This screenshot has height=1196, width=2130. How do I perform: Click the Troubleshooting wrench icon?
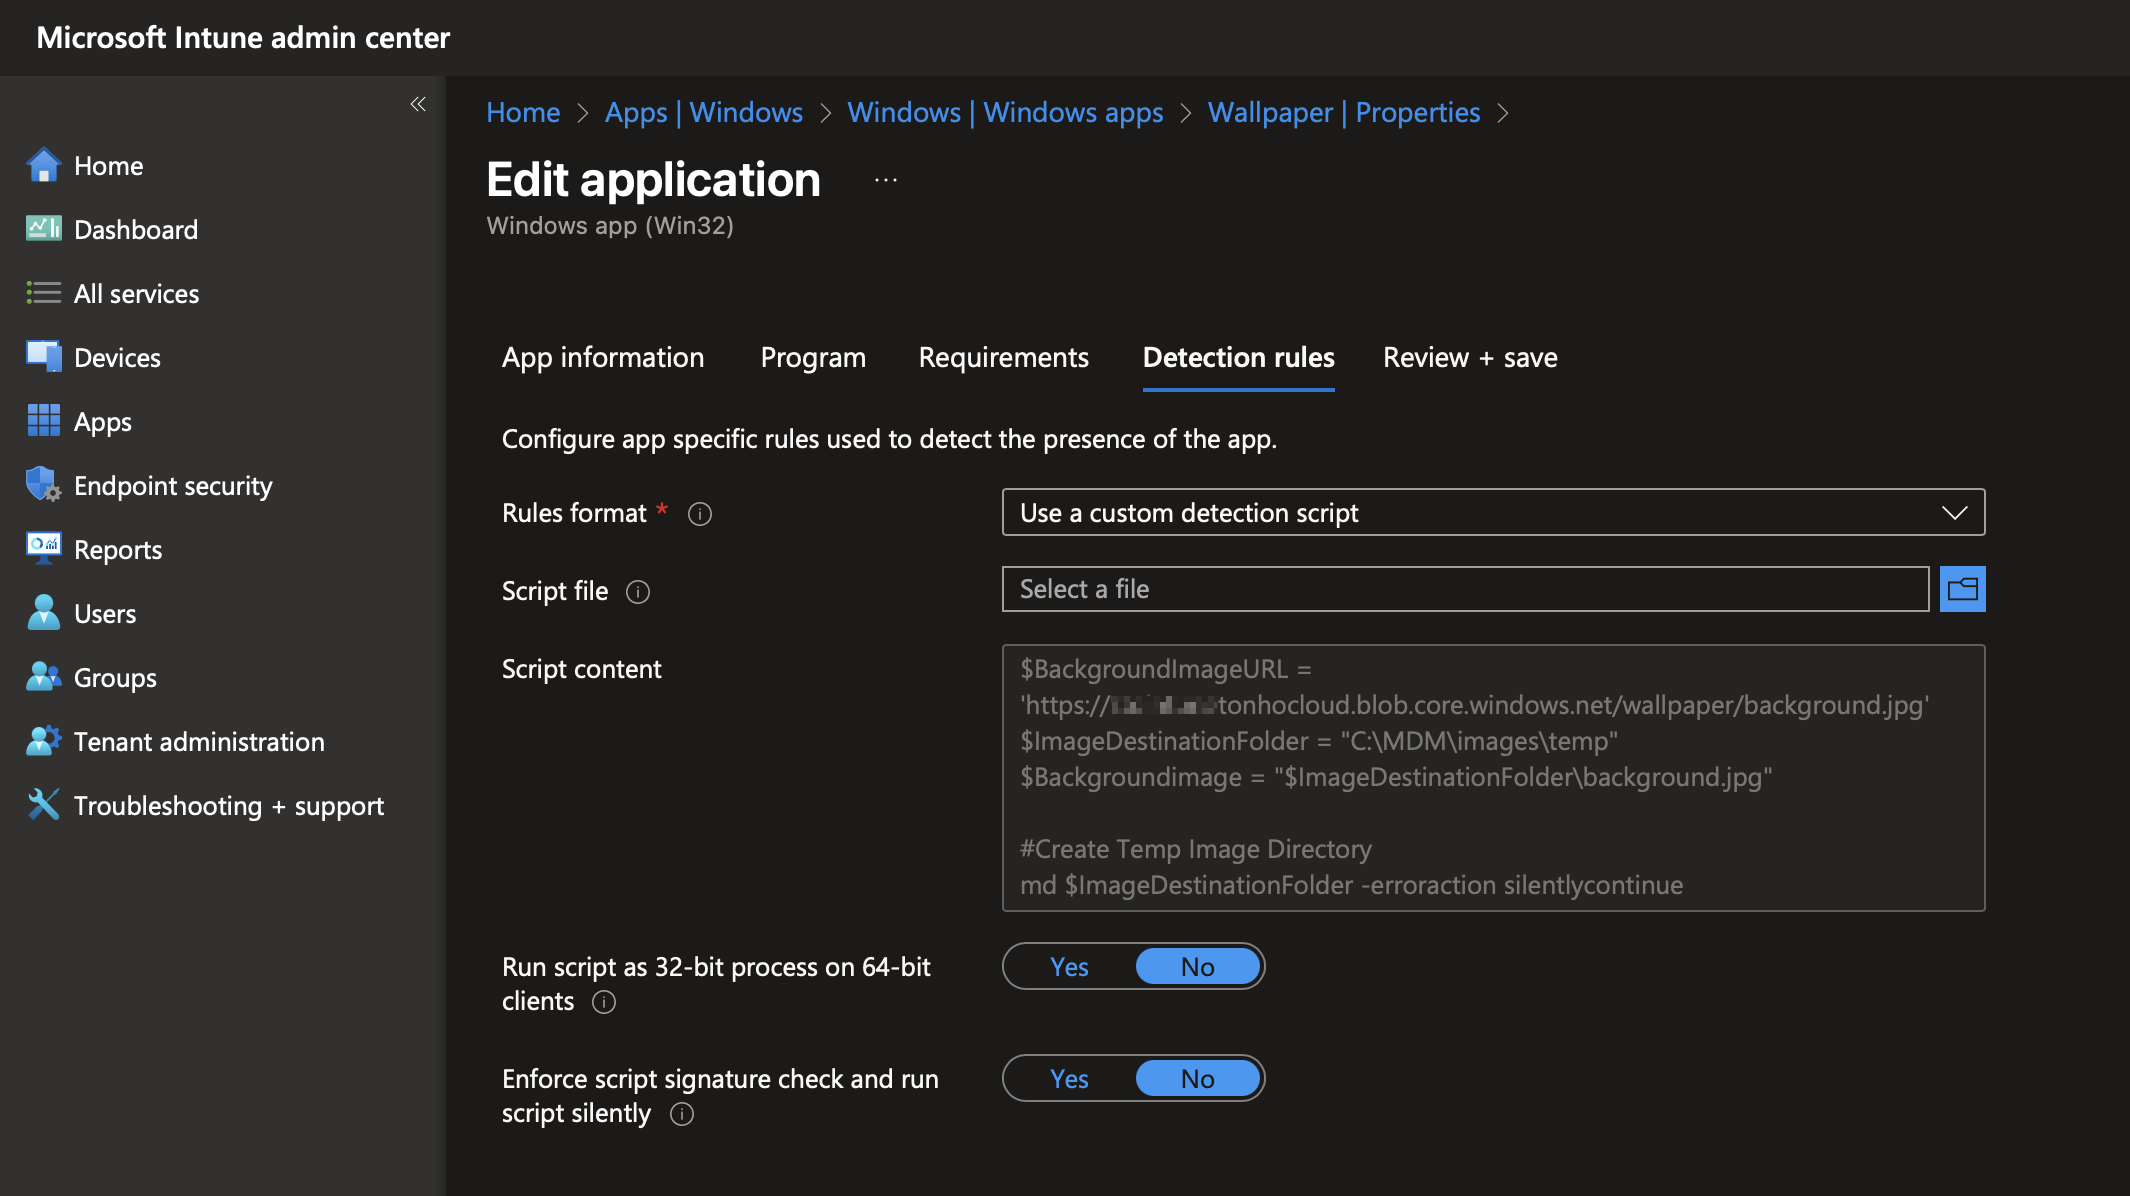click(43, 805)
